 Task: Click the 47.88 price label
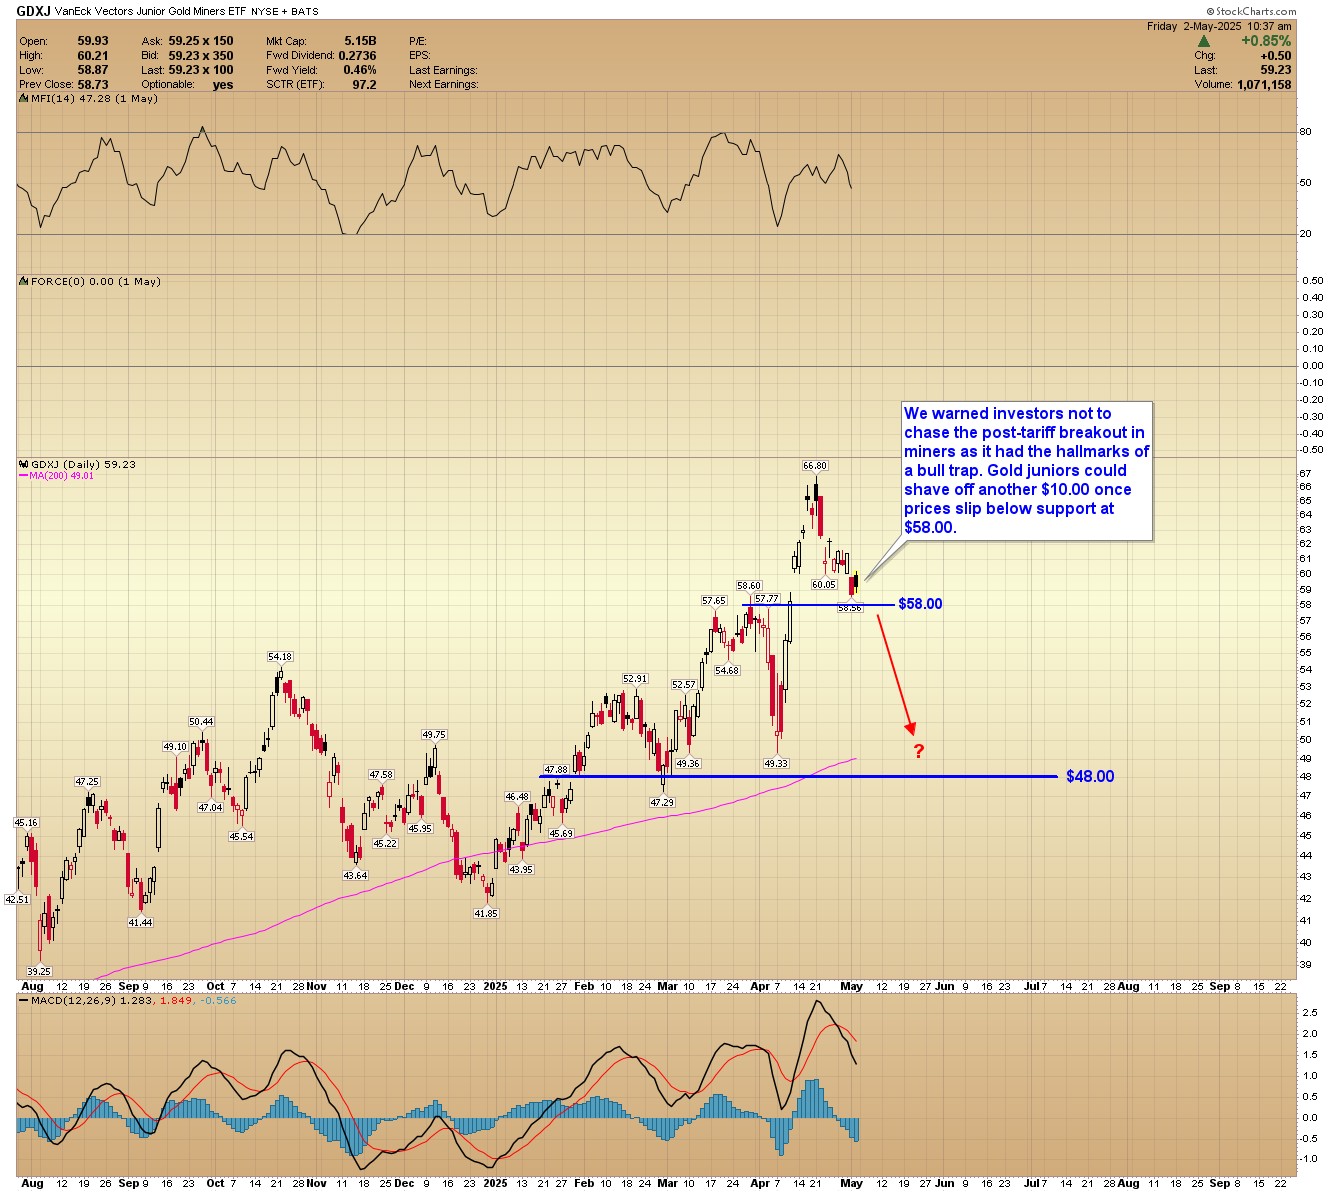pyautogui.click(x=555, y=770)
